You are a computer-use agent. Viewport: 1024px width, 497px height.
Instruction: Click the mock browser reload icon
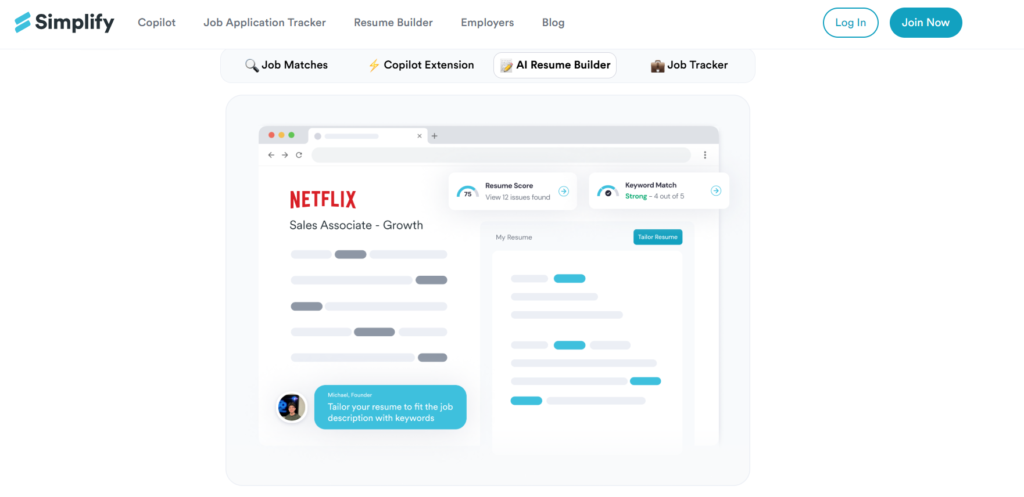299,155
